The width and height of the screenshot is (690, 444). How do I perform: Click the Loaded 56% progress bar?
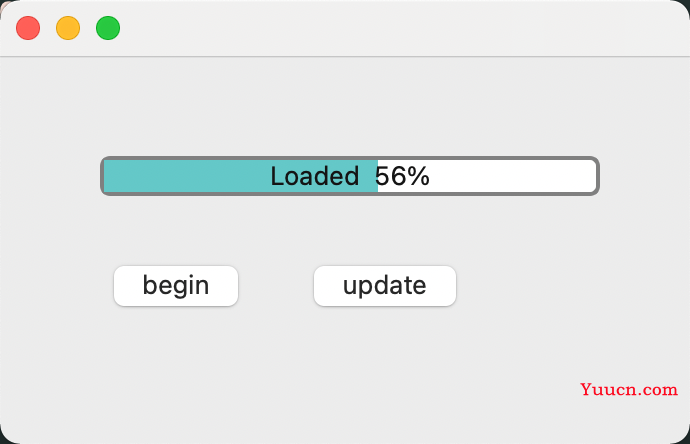pyautogui.click(x=350, y=176)
